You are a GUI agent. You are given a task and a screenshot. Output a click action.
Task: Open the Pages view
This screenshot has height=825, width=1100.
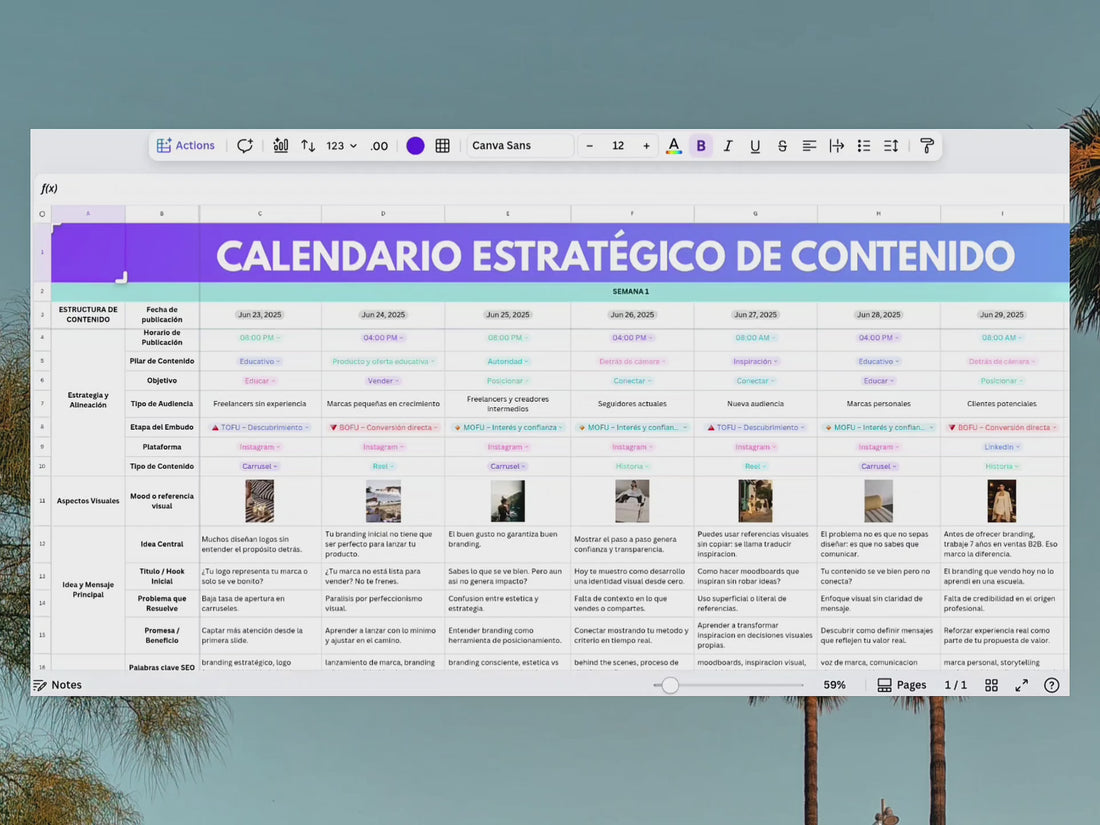point(902,685)
